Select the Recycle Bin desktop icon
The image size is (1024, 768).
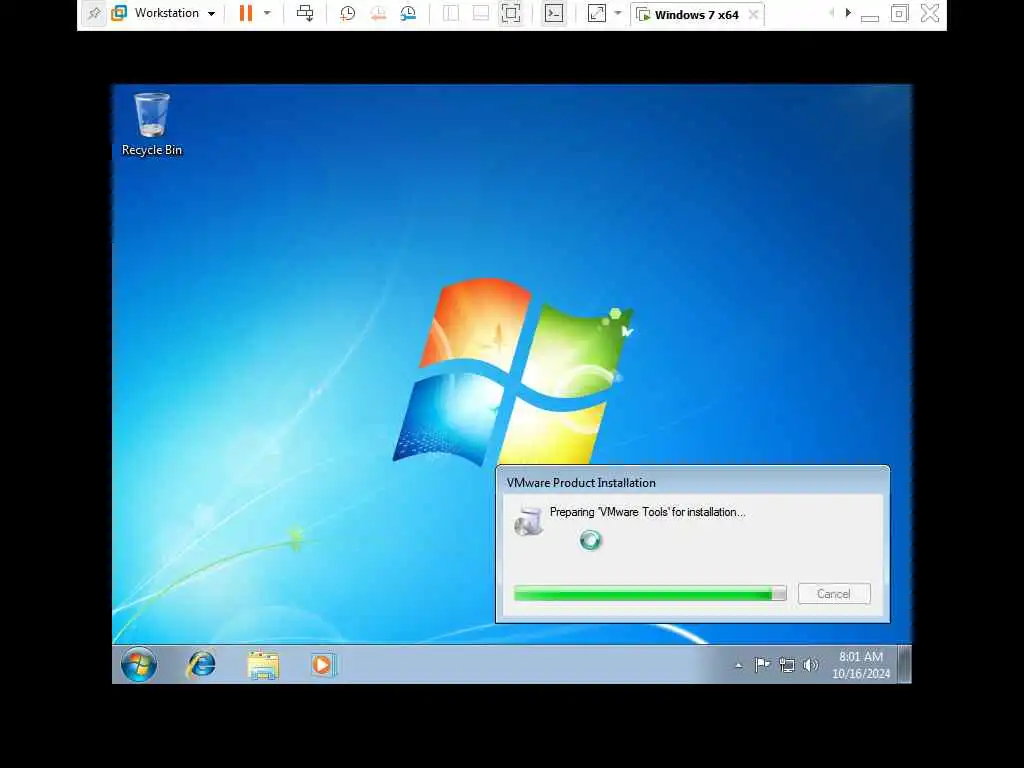tap(152, 124)
